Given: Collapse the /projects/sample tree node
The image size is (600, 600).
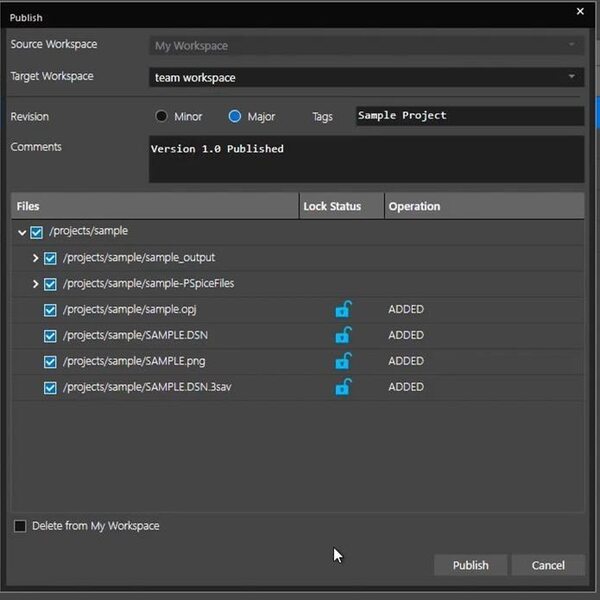Looking at the screenshot, I should pyautogui.click(x=22, y=232).
